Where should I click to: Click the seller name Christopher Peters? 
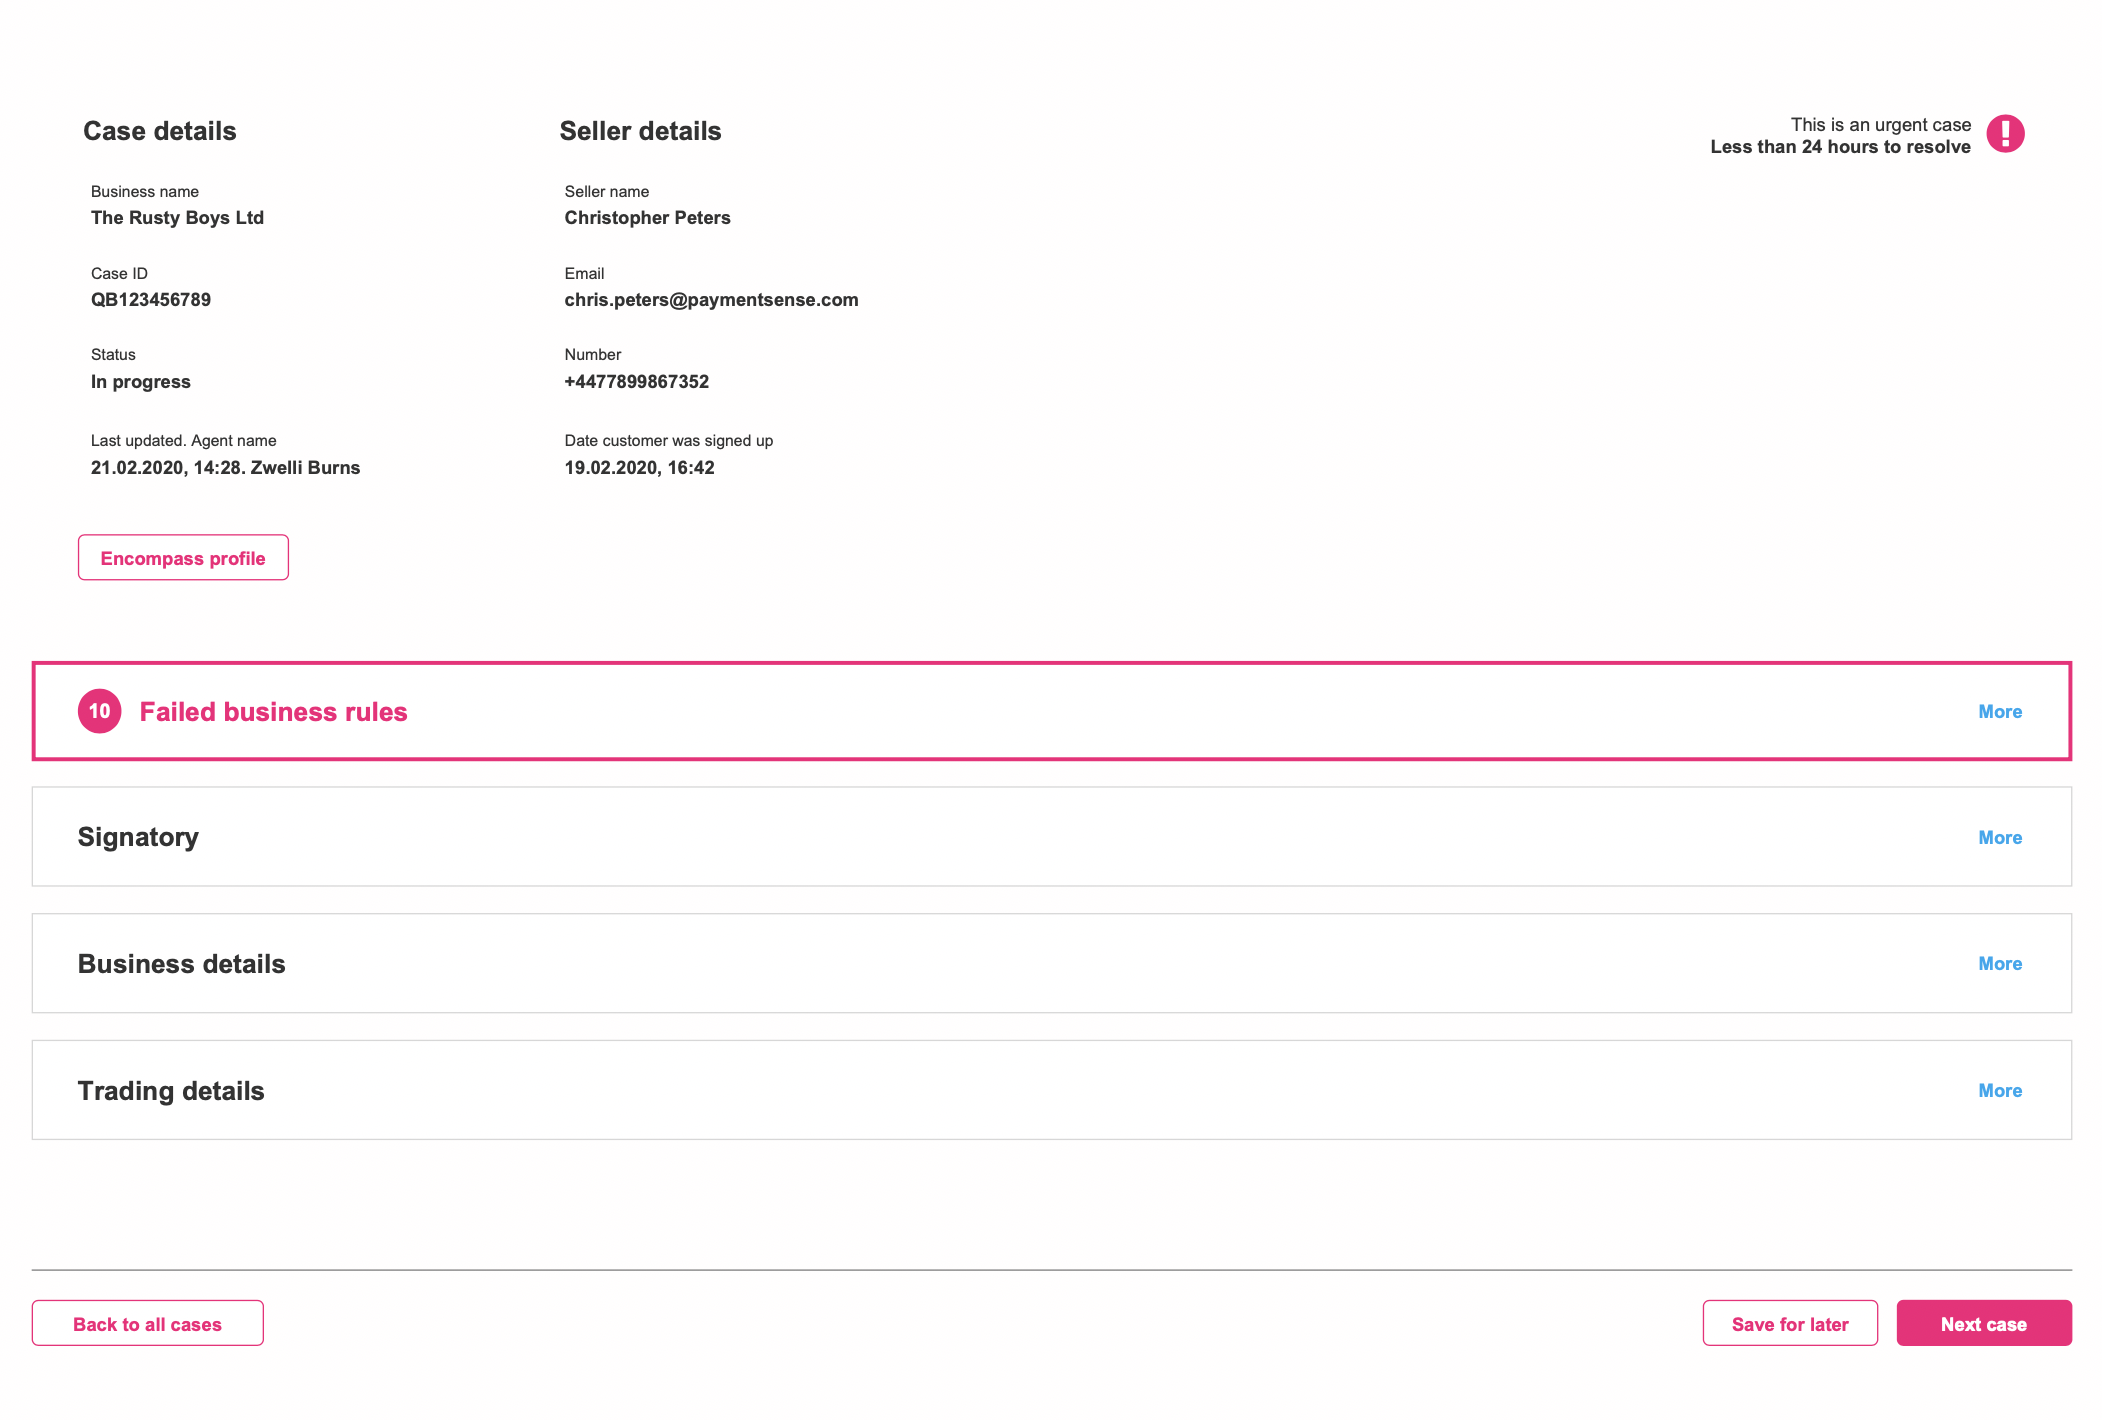pos(647,218)
